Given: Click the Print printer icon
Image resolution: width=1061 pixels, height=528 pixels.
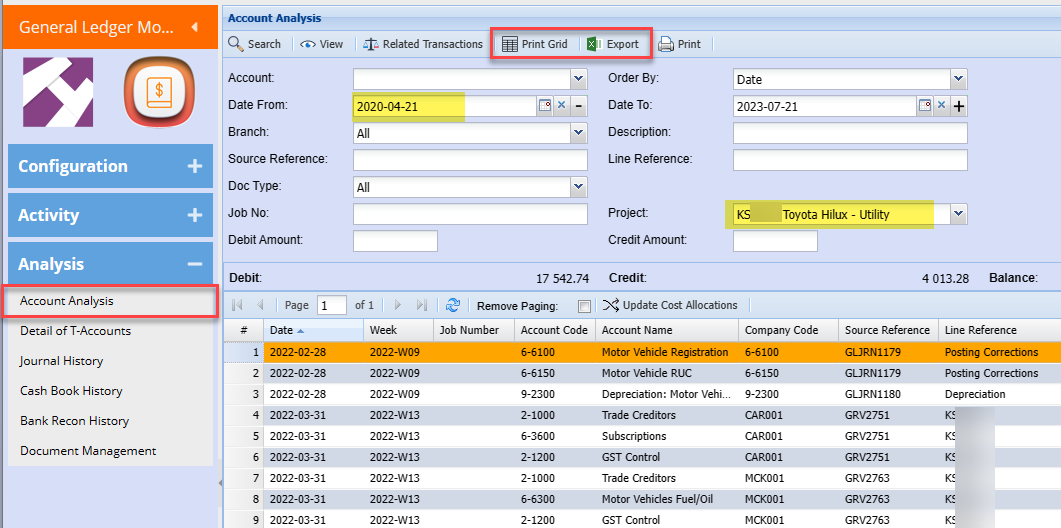Looking at the screenshot, I should point(679,44).
